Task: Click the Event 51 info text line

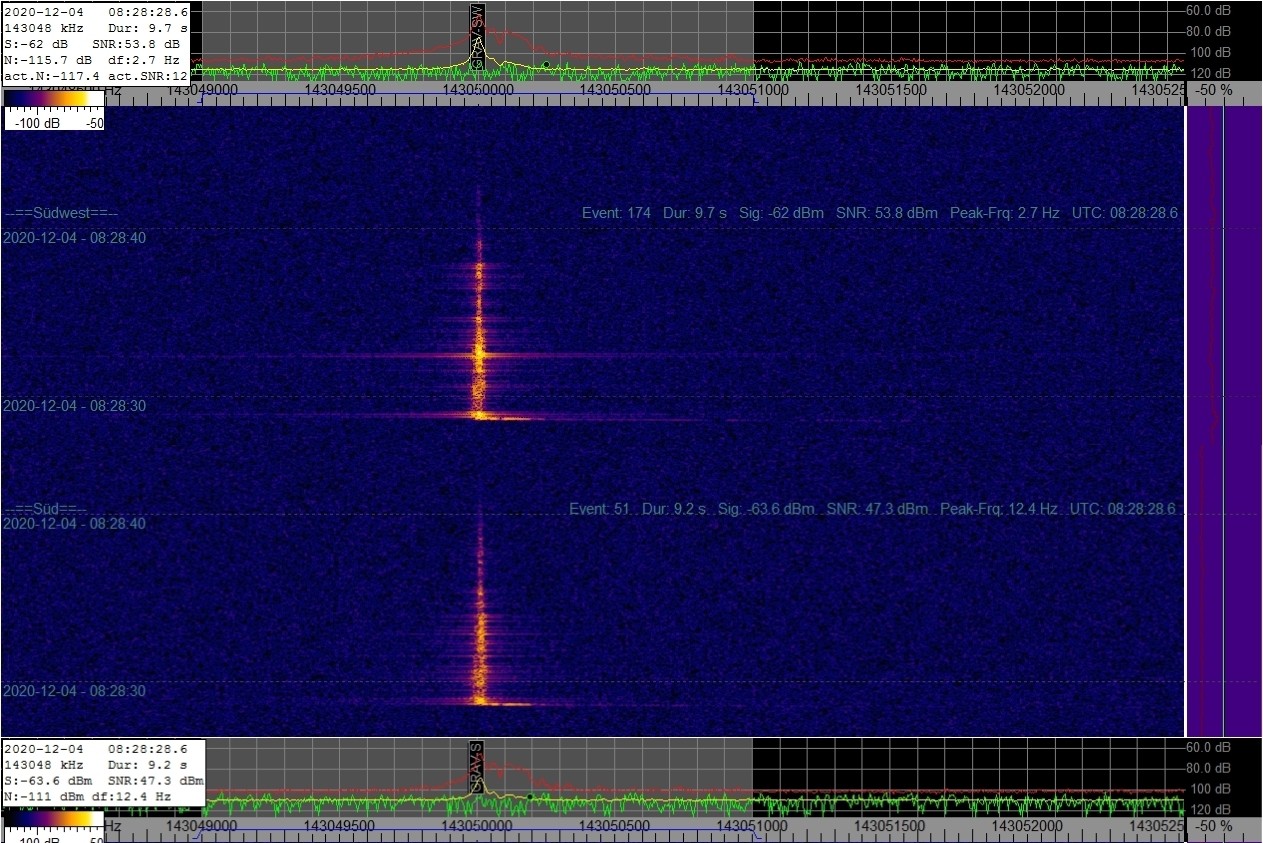Action: tap(872, 509)
